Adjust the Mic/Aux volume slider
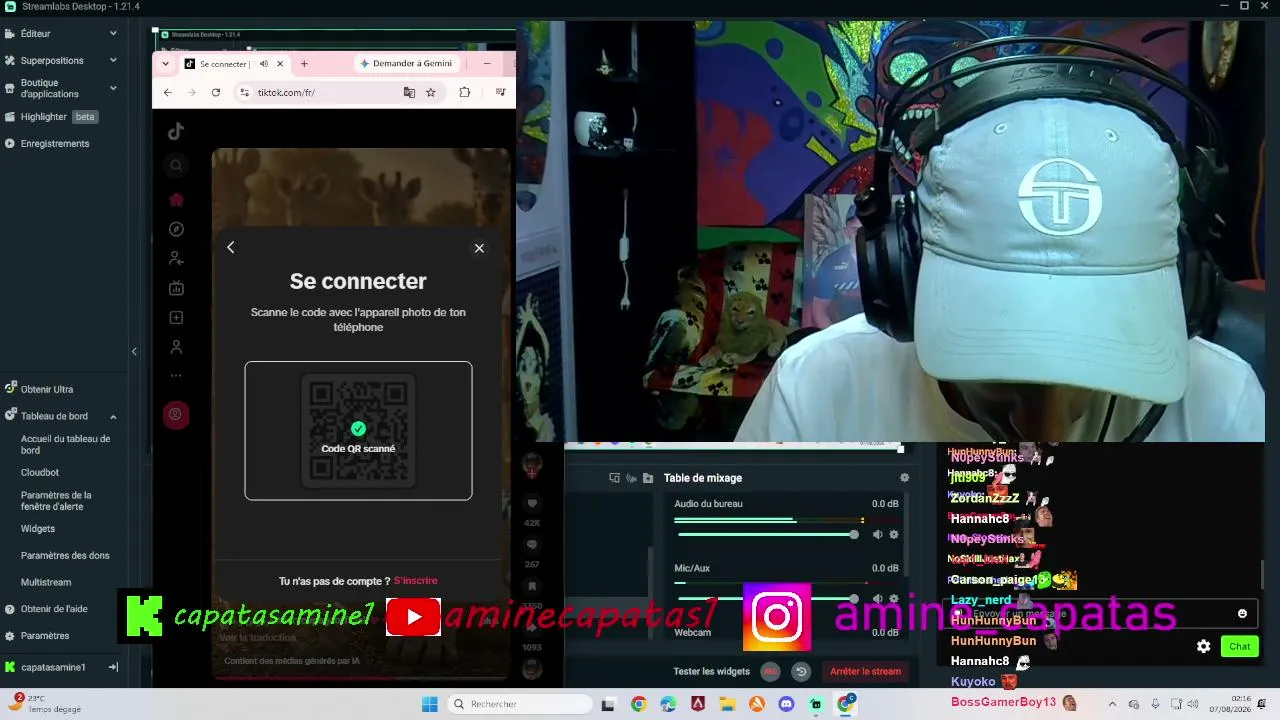The height and width of the screenshot is (720, 1280). coord(765,598)
